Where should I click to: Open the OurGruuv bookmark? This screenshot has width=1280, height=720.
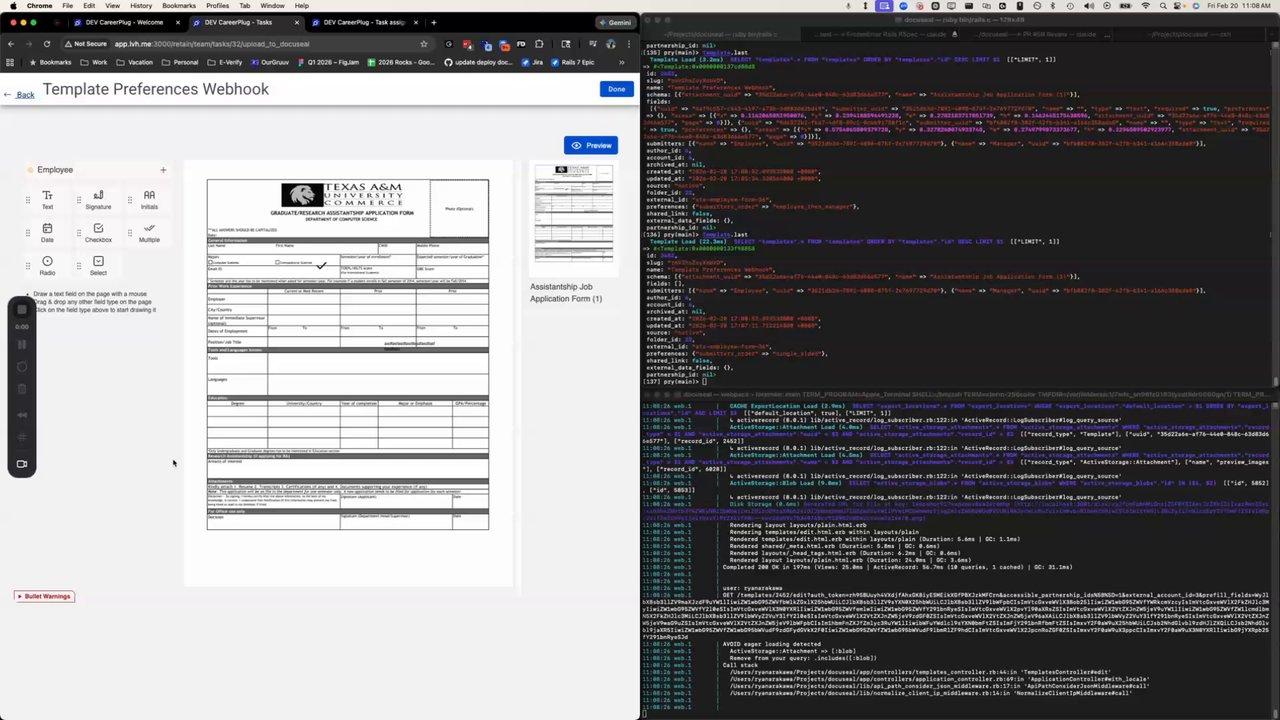(x=269, y=62)
